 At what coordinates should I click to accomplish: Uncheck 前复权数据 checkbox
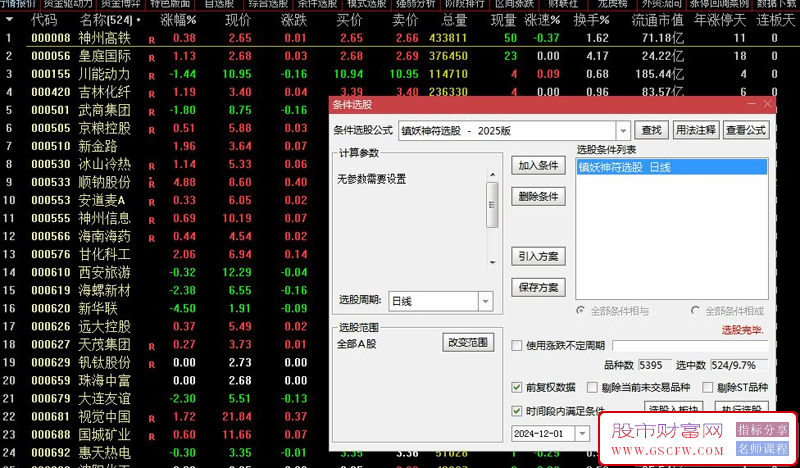(x=516, y=387)
